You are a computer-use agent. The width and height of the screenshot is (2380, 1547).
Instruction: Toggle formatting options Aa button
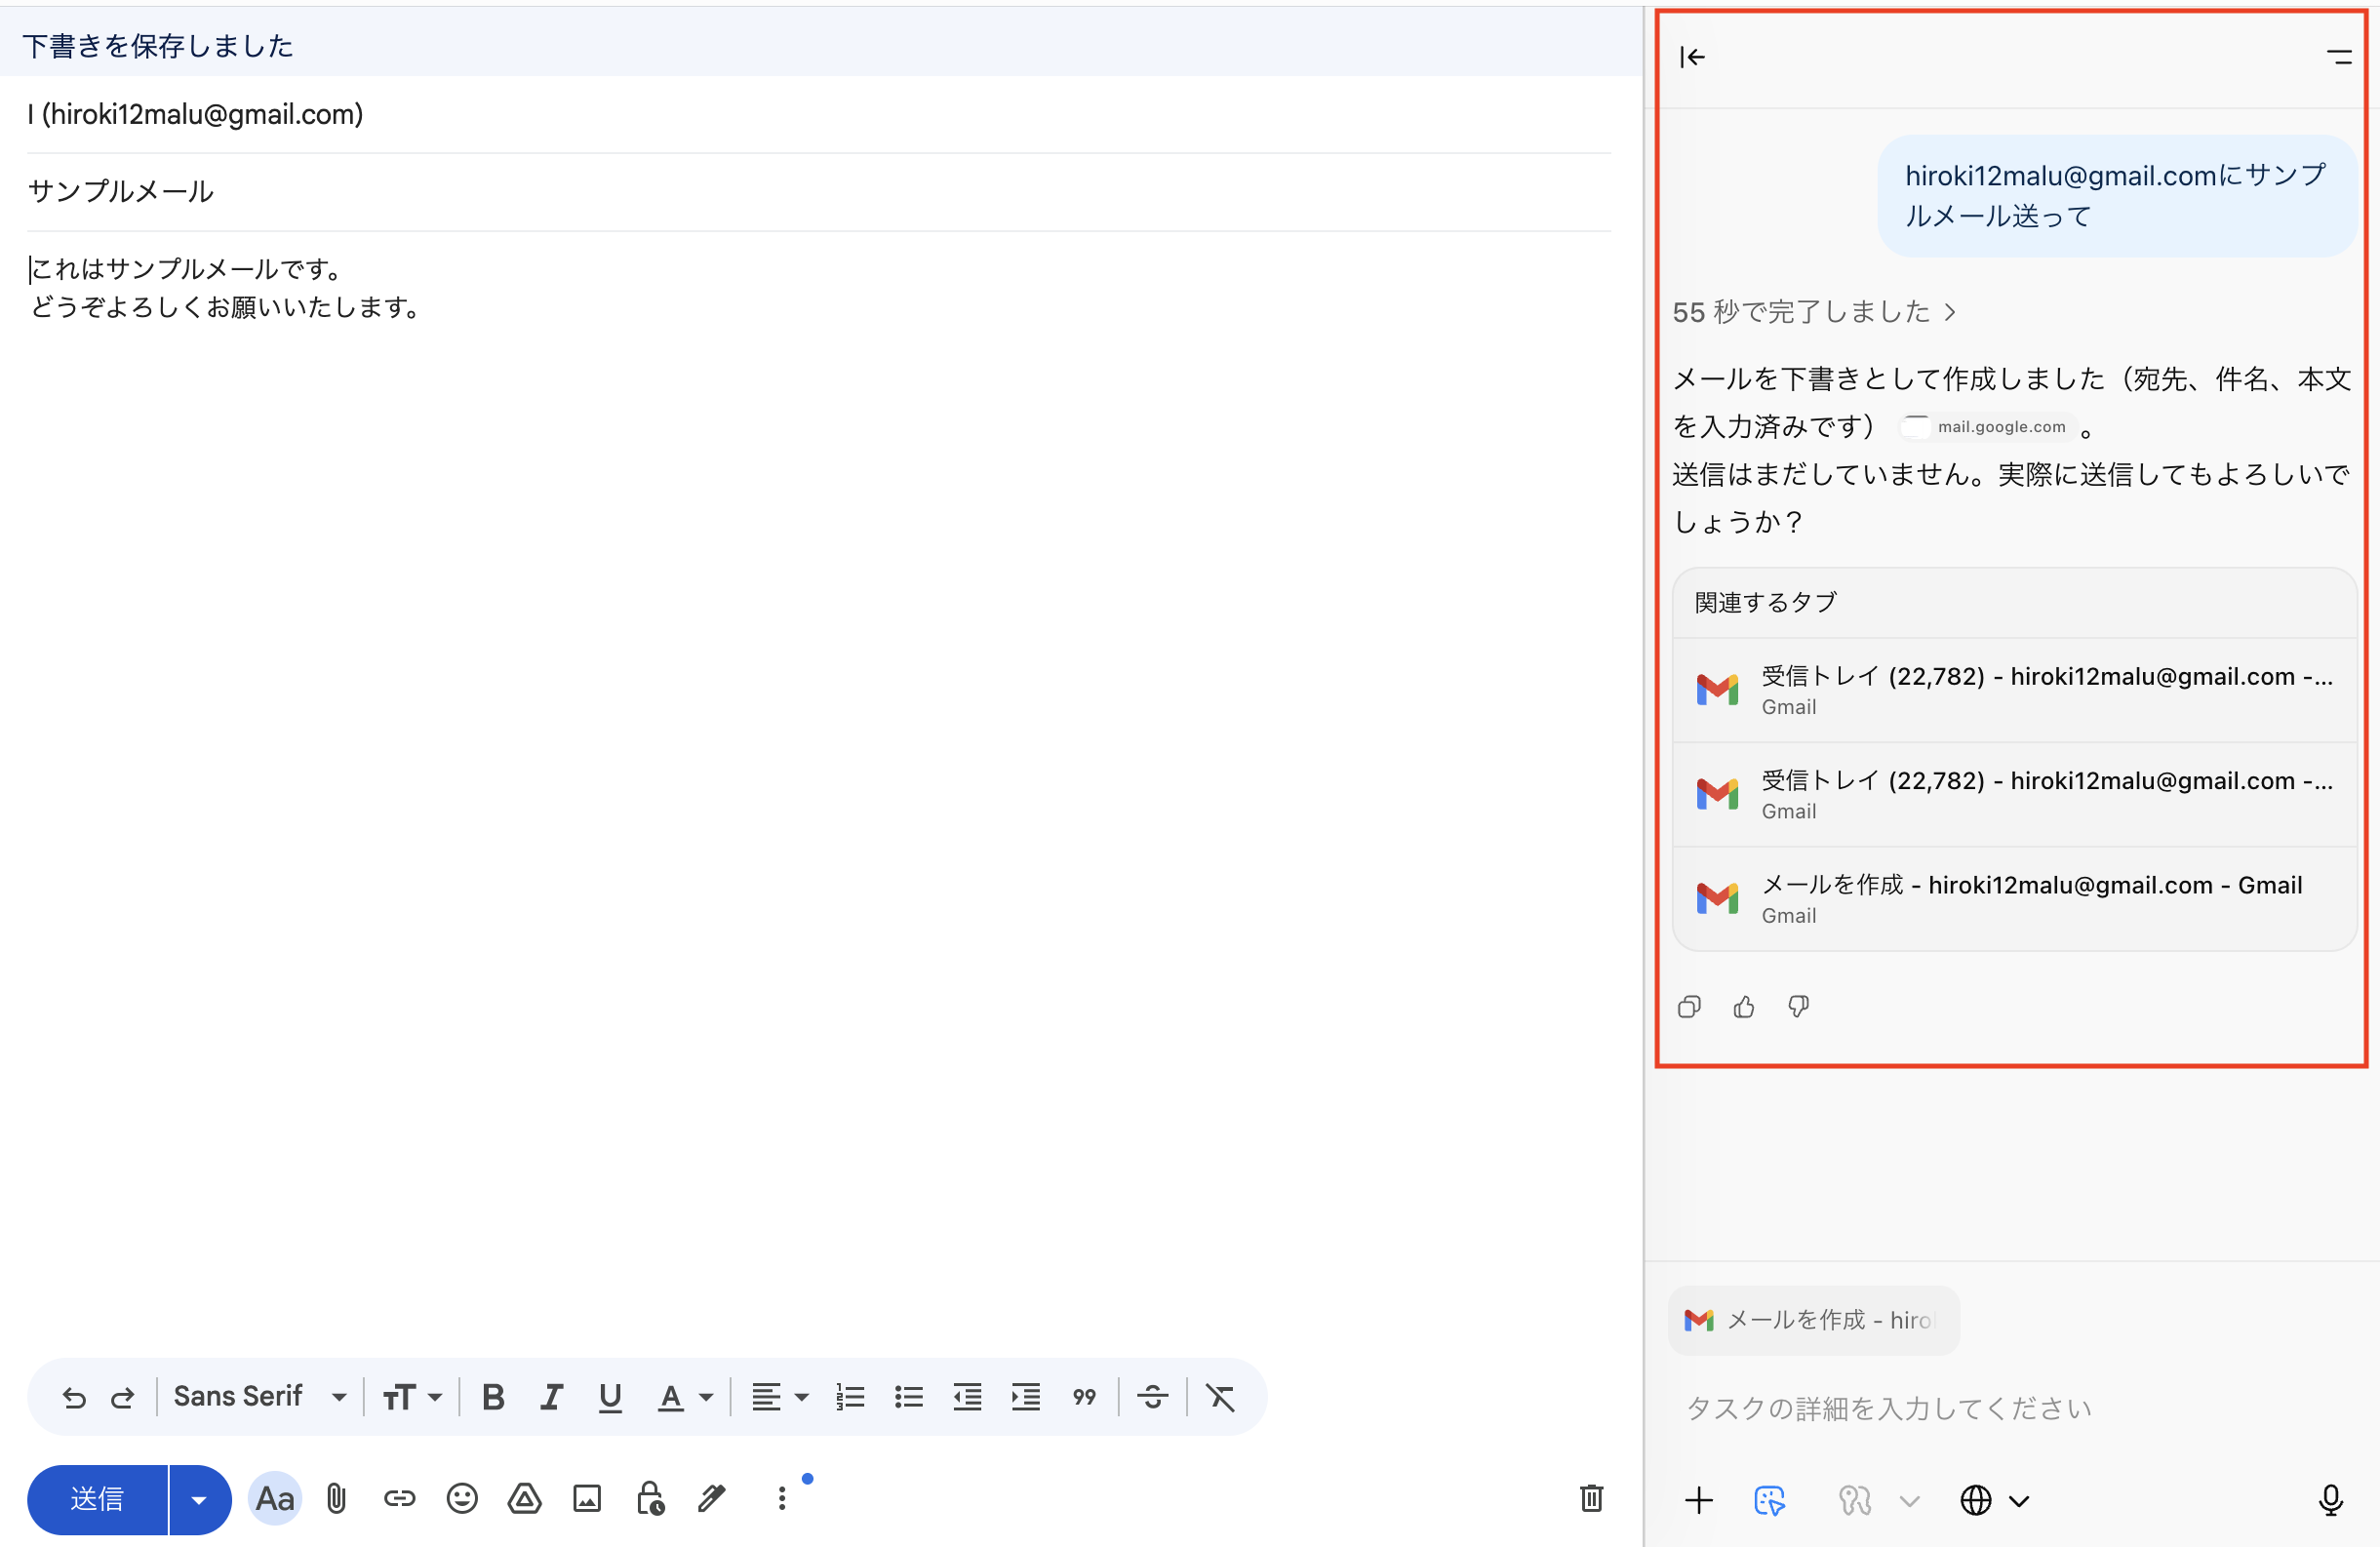point(275,1498)
